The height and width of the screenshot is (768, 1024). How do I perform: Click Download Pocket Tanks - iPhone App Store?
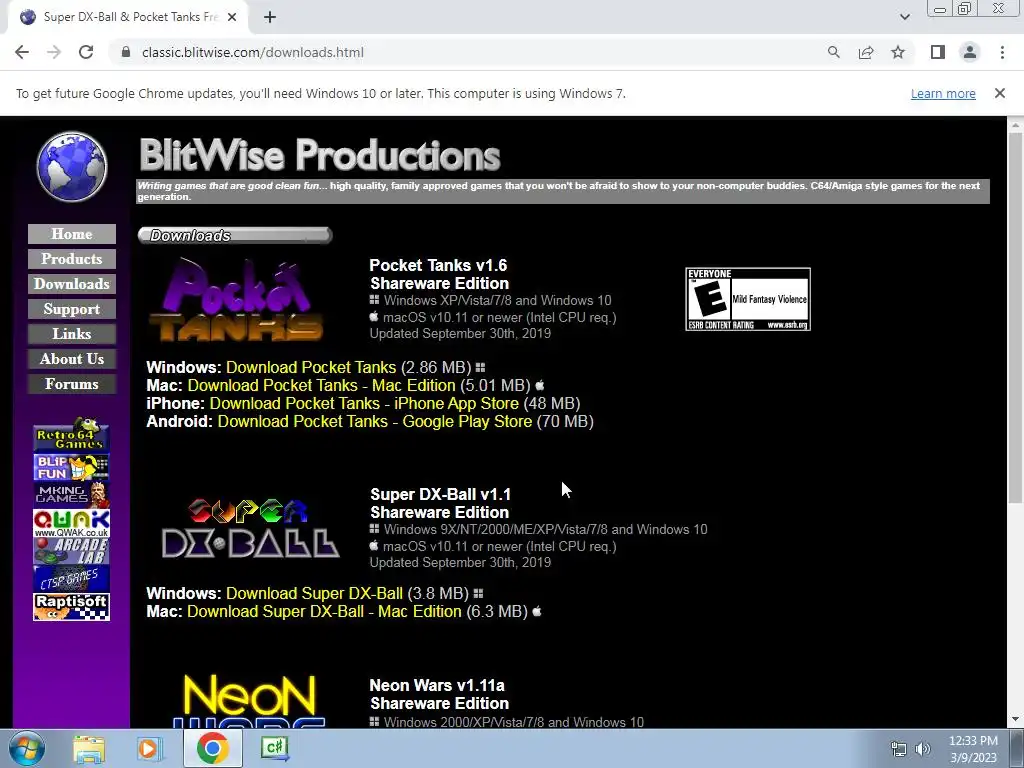pyautogui.click(x=364, y=404)
